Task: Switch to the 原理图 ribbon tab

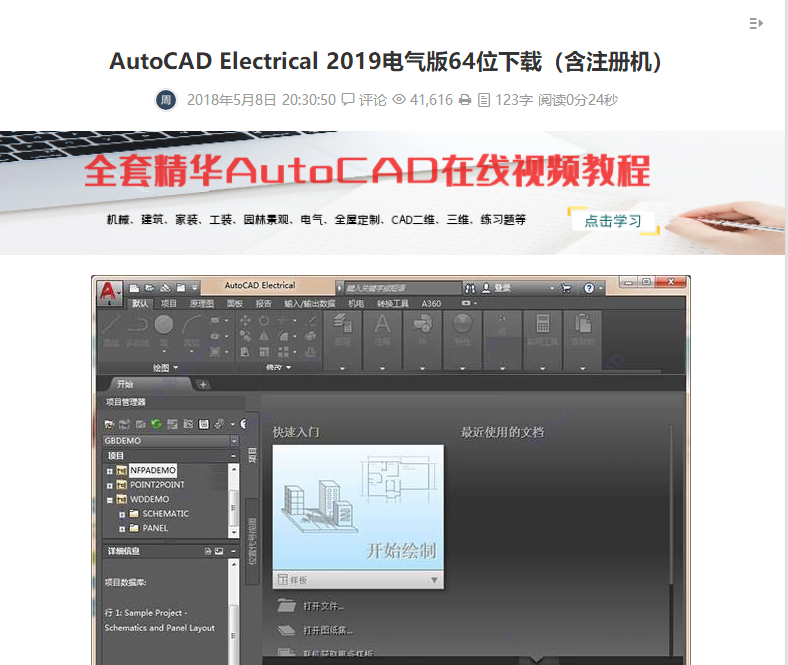Action: pos(201,303)
